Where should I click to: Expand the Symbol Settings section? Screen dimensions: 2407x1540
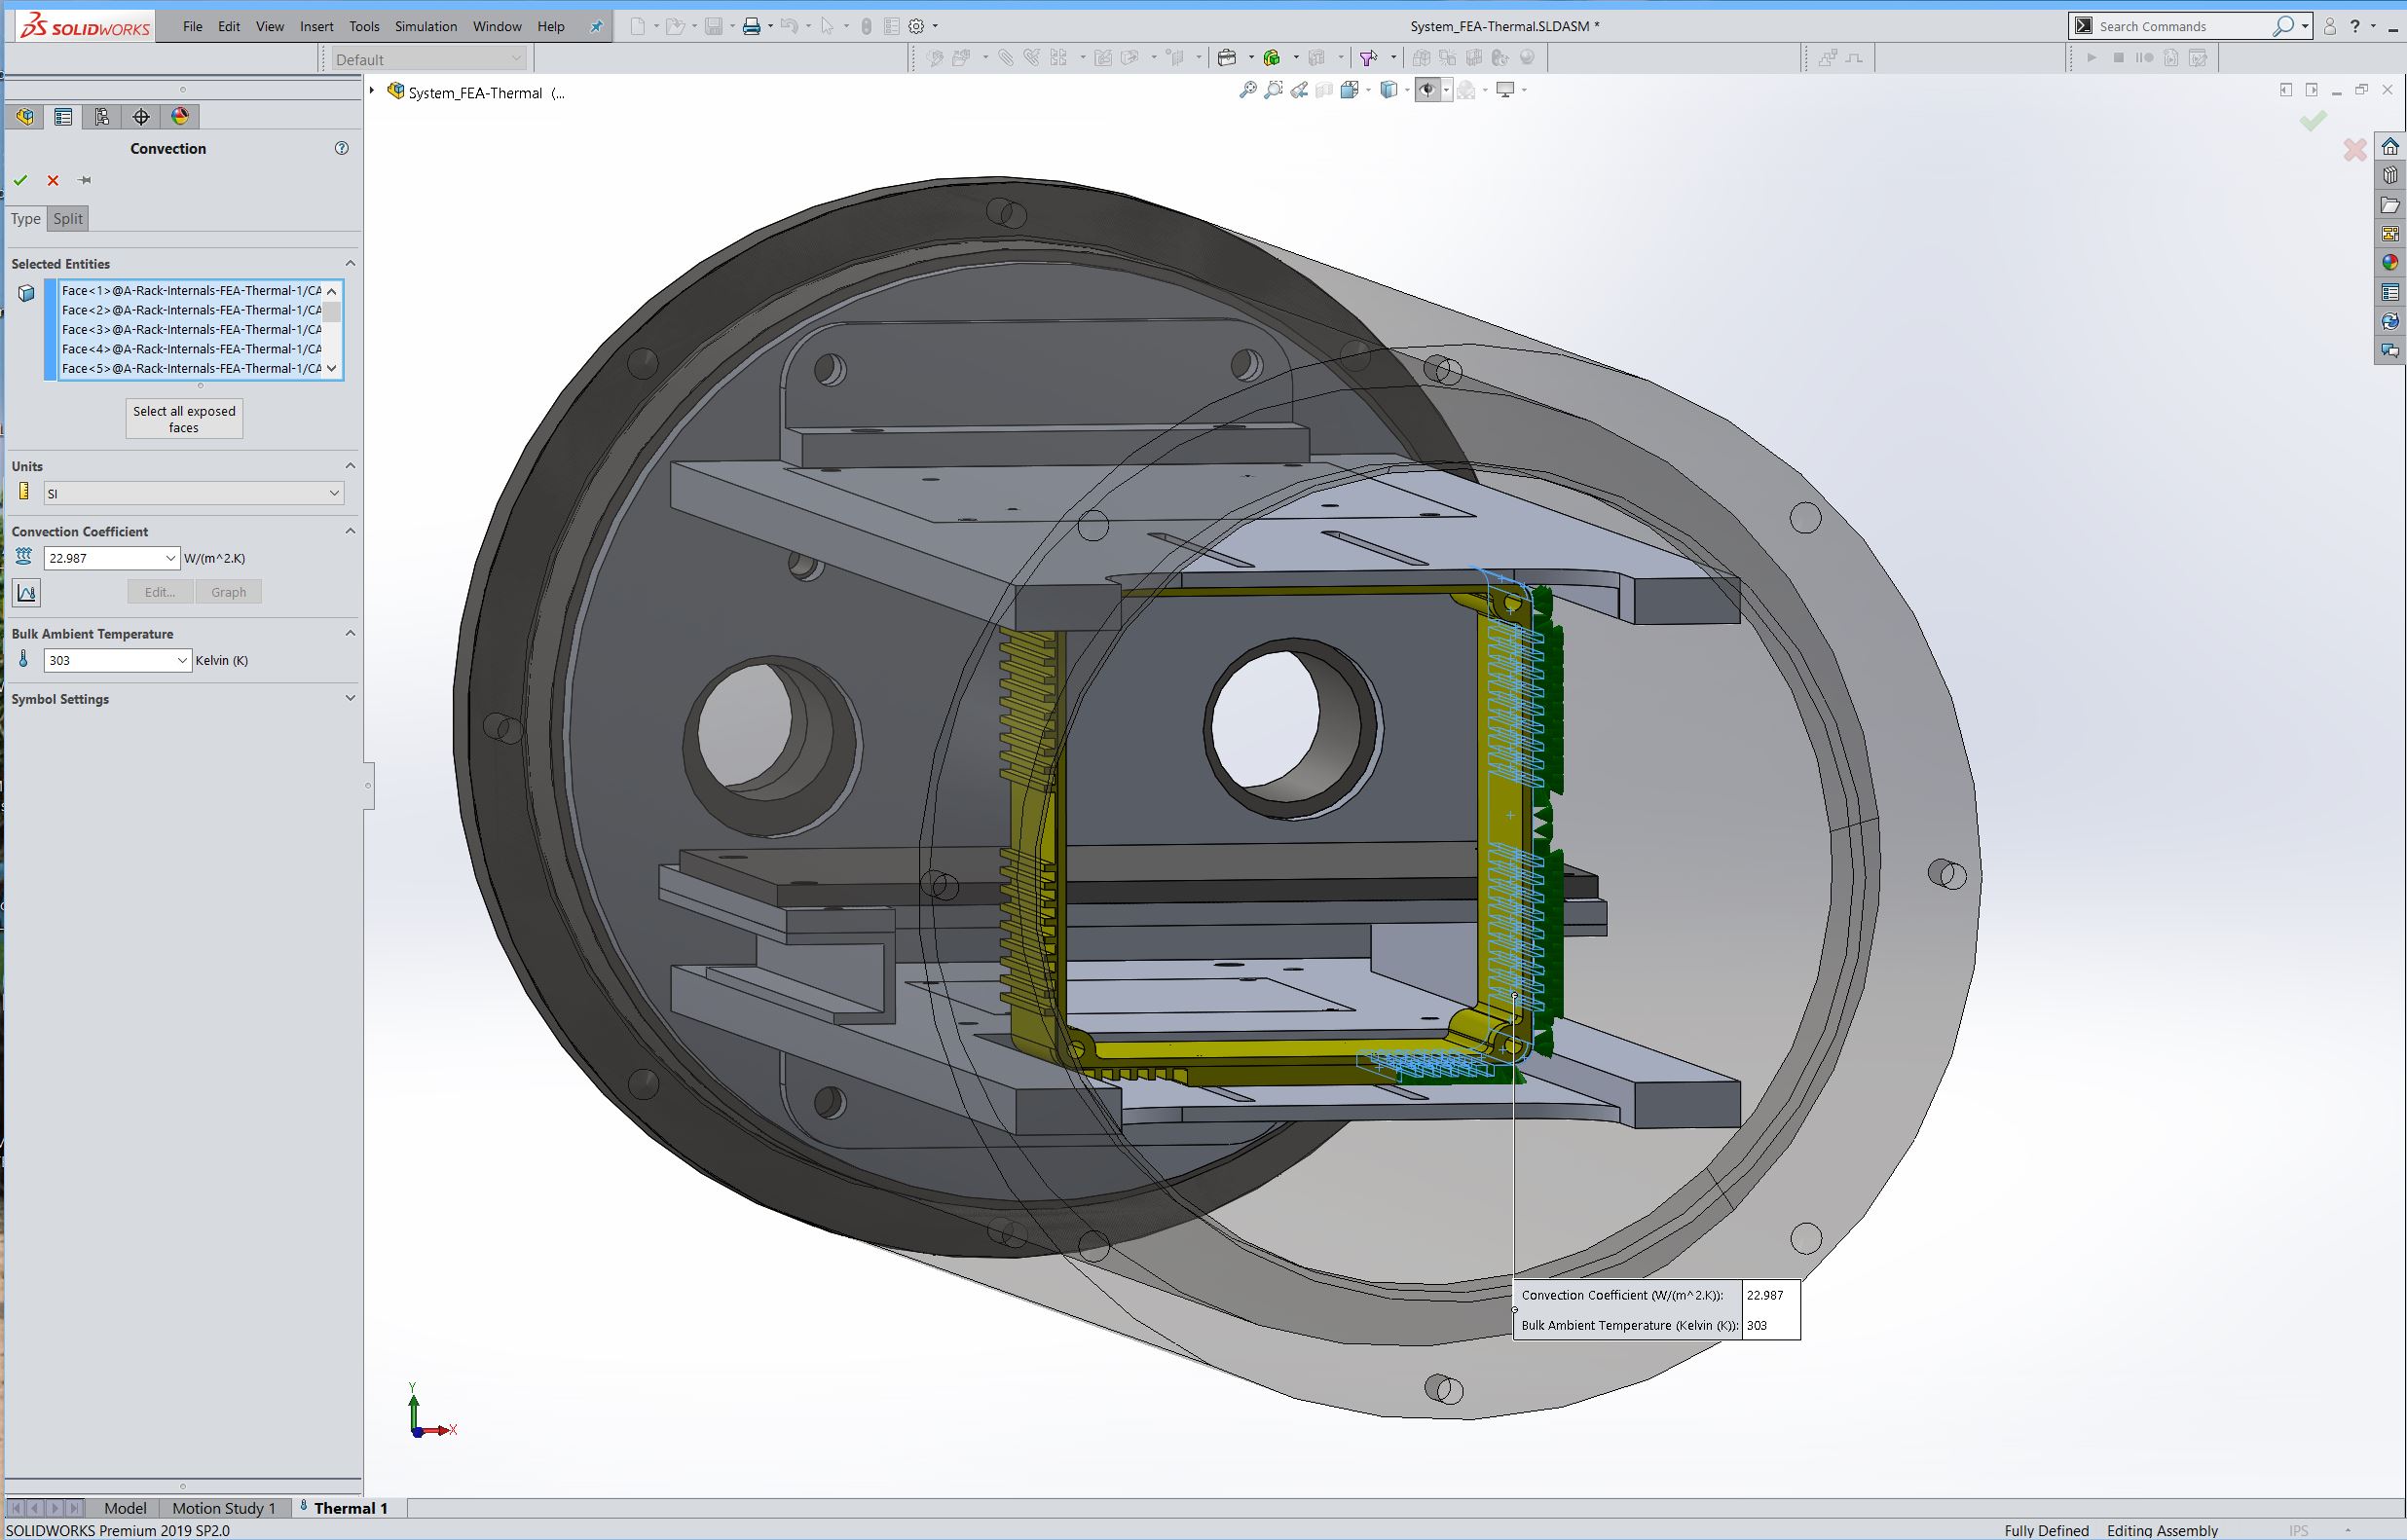(x=350, y=698)
